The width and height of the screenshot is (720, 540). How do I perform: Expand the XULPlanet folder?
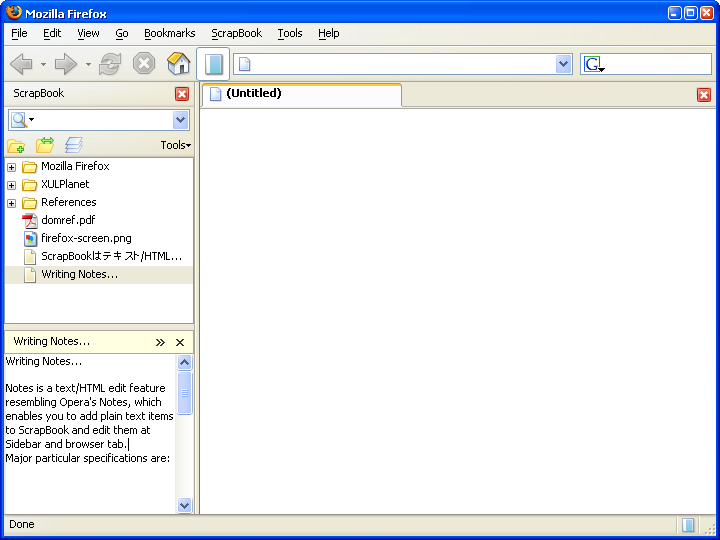coord(11,185)
